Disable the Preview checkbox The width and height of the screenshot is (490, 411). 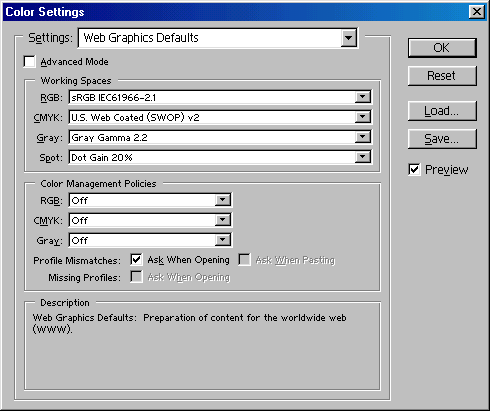(x=414, y=169)
